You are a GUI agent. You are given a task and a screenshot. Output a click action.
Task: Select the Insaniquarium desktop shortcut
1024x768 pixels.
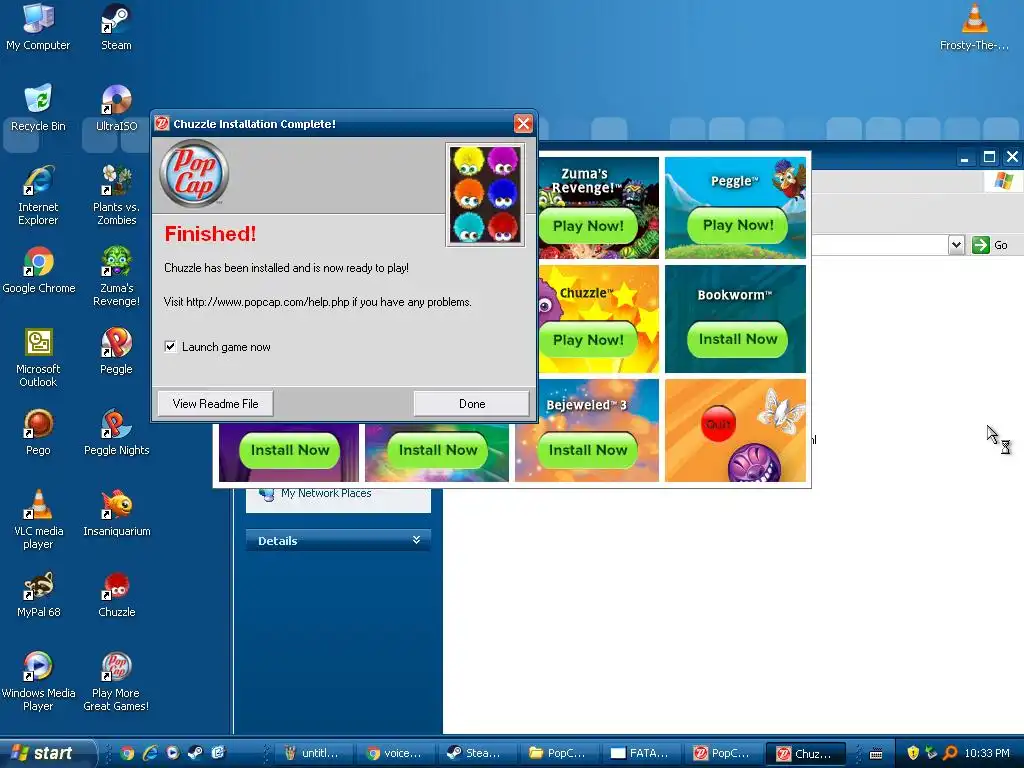pyautogui.click(x=116, y=513)
